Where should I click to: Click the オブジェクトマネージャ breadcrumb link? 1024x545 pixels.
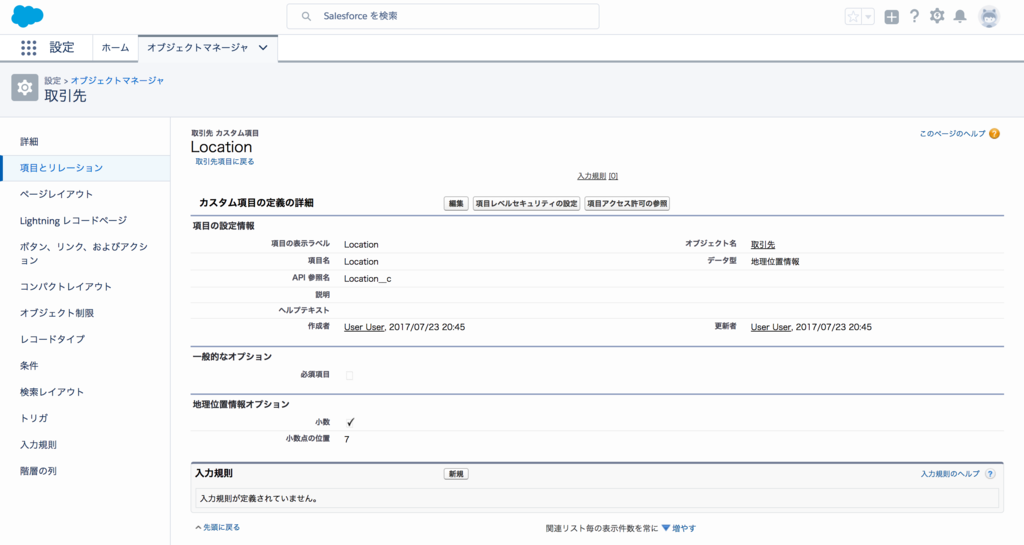point(117,80)
